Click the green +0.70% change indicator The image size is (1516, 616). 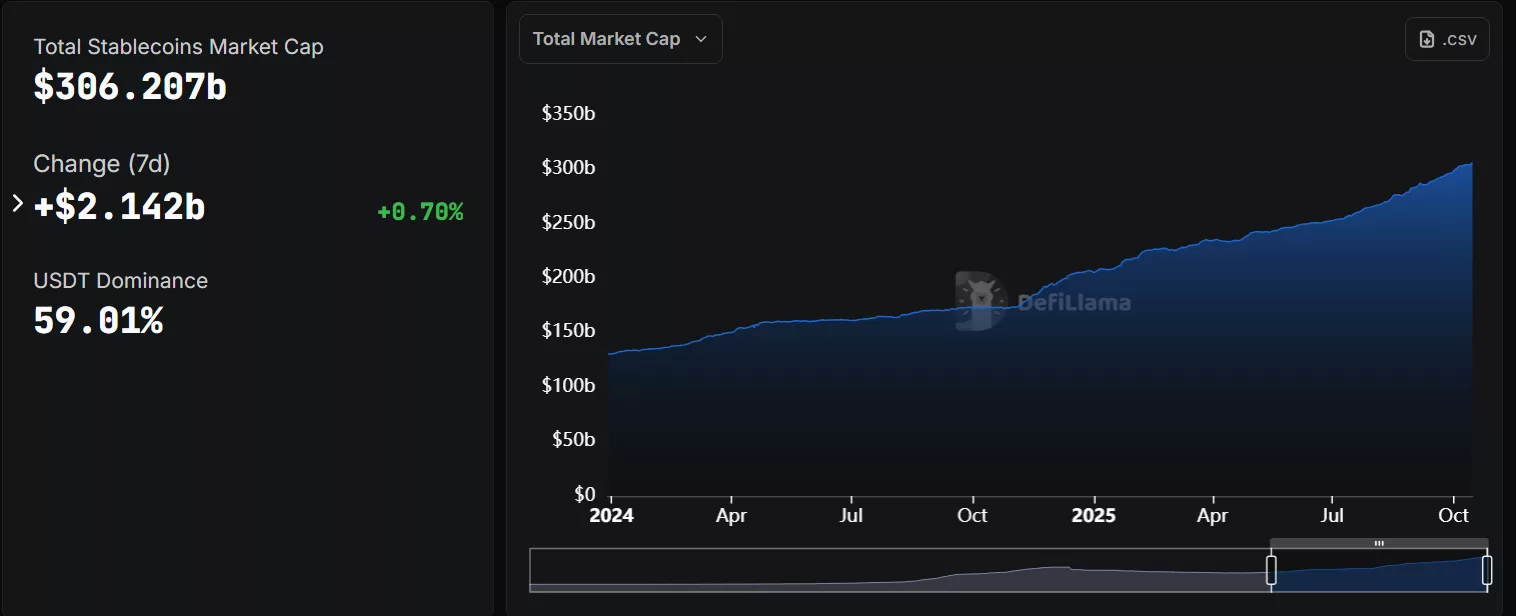[x=419, y=211]
